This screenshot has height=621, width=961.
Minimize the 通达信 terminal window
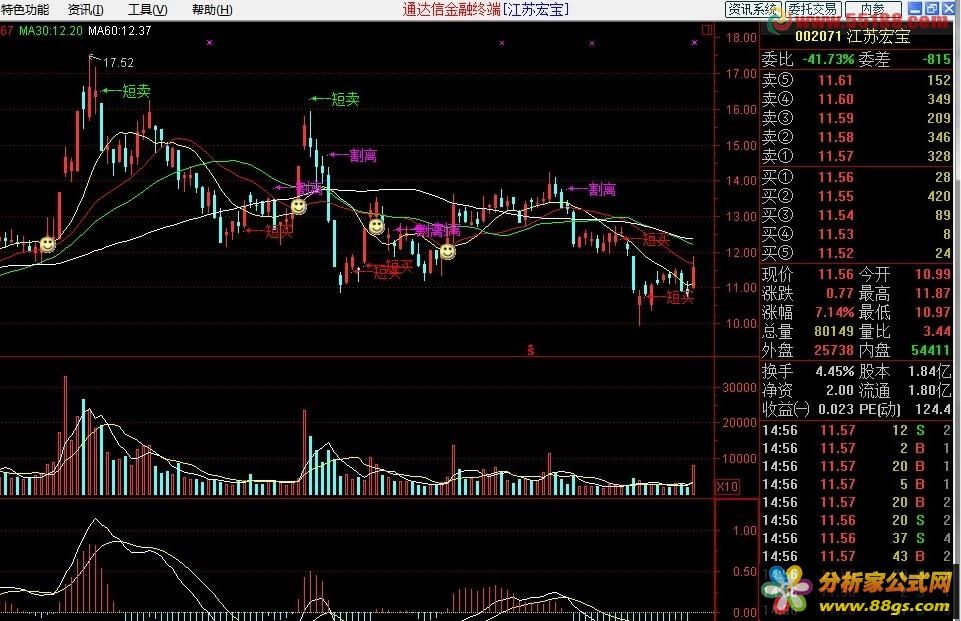(x=915, y=9)
